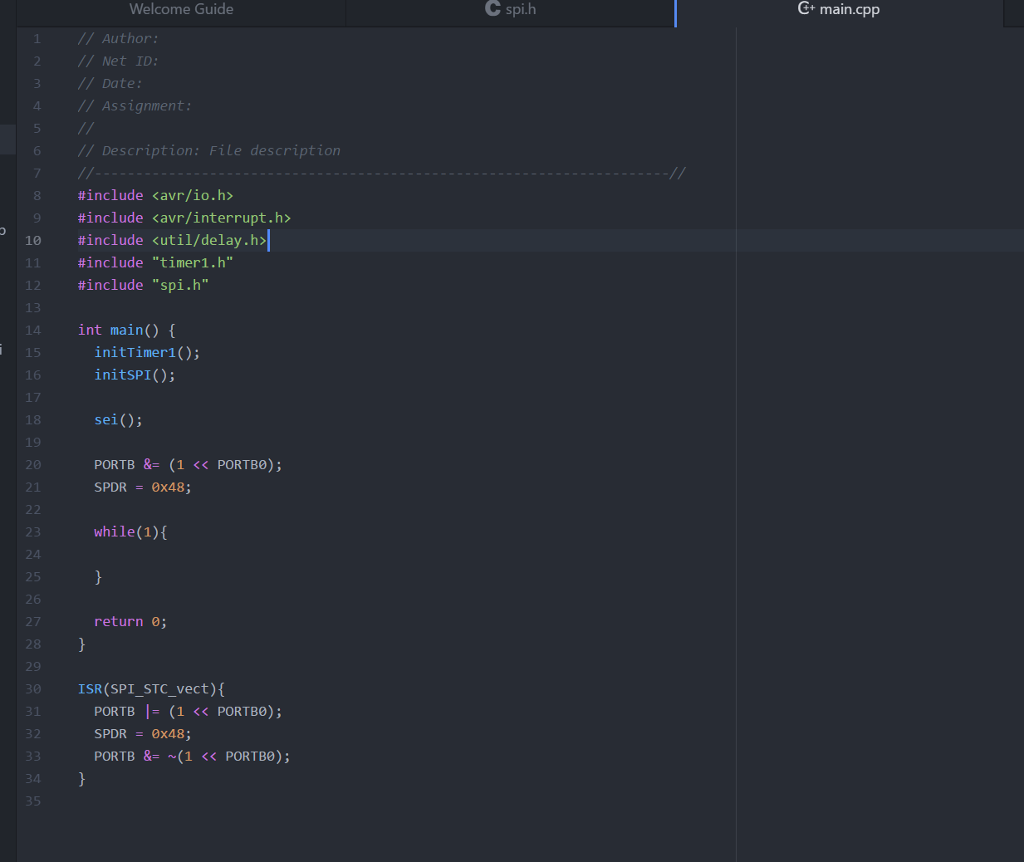The image size is (1024, 862).
Task: Click the <util/delay.h> include path
Action: click(x=211, y=240)
